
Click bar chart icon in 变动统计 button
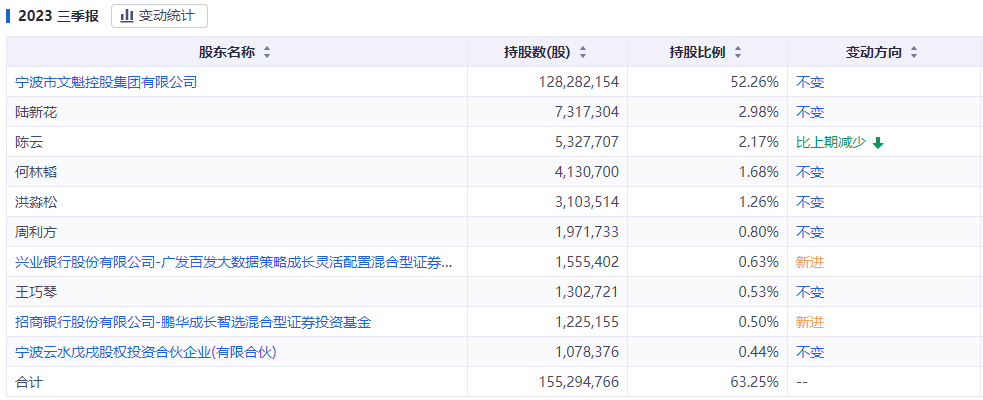pos(128,16)
